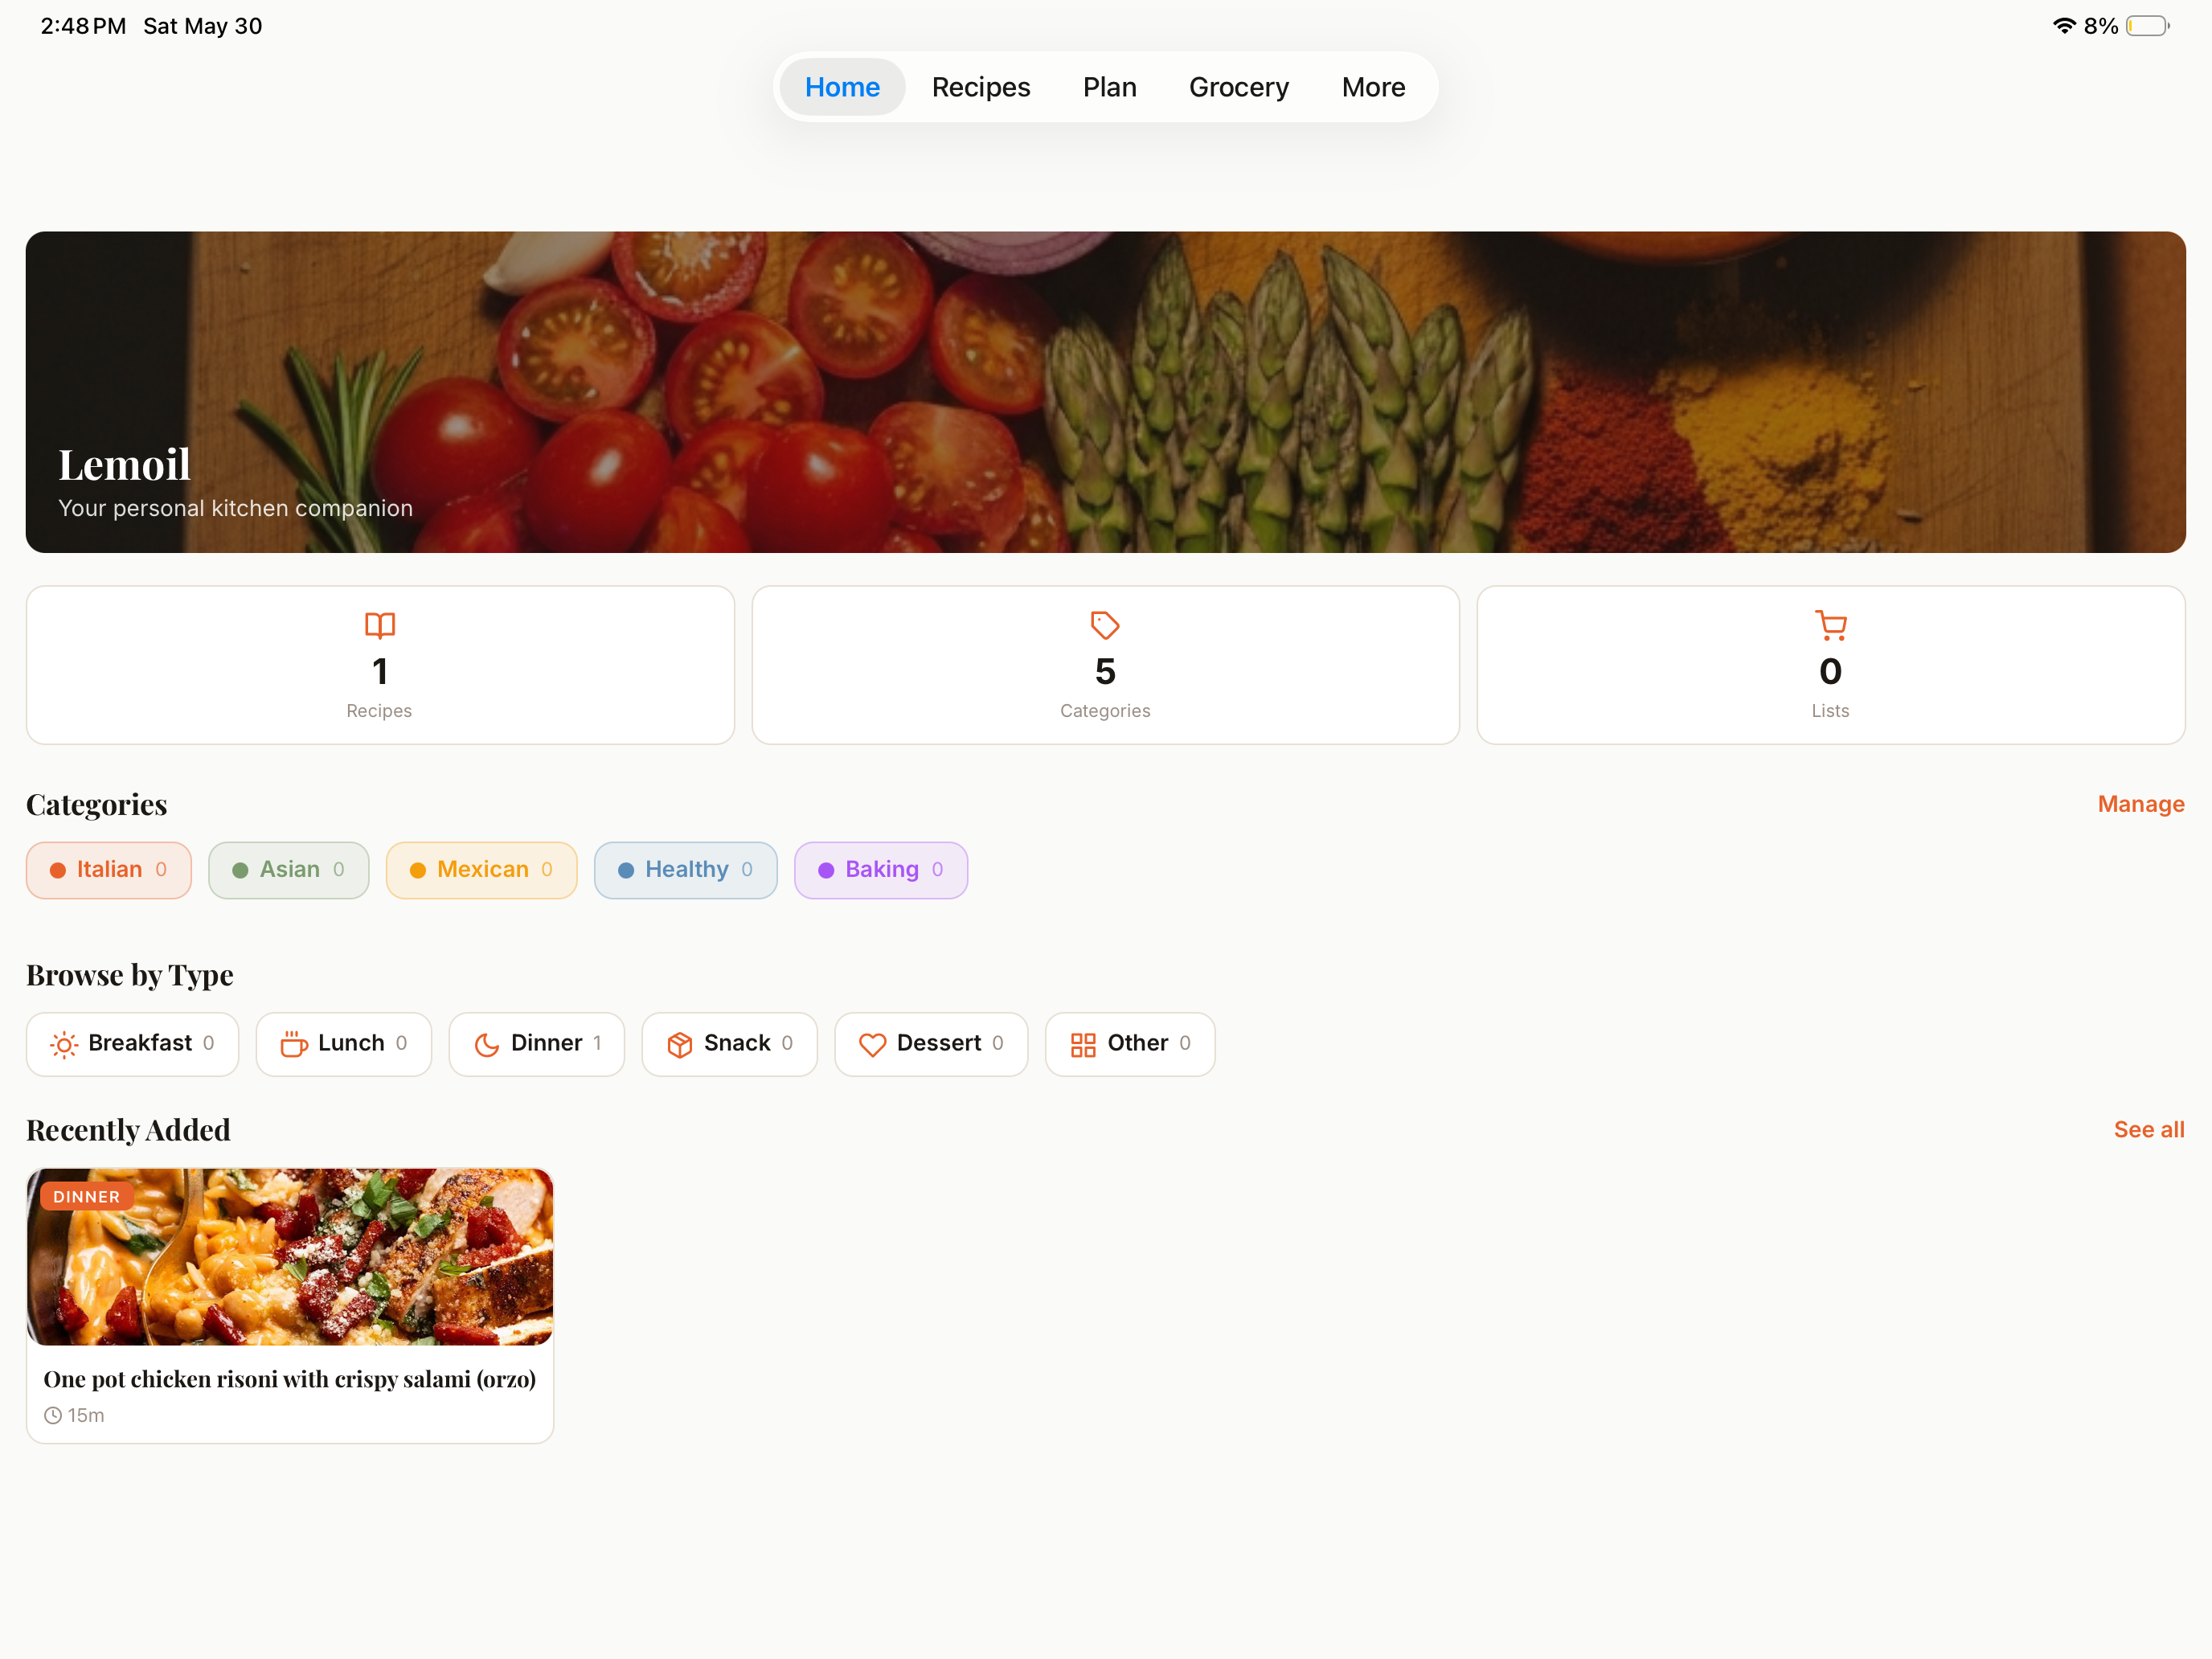Open the chicken risoni recipe thumbnail

click(290, 1256)
